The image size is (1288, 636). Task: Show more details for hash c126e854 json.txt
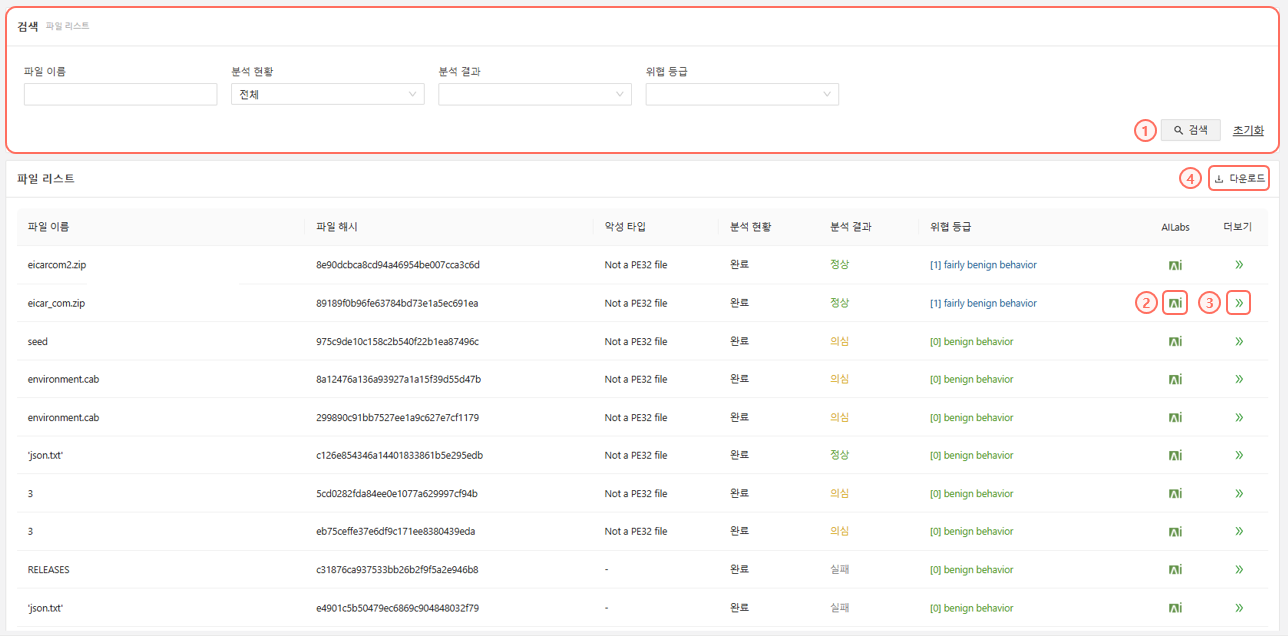[x=1238, y=455]
